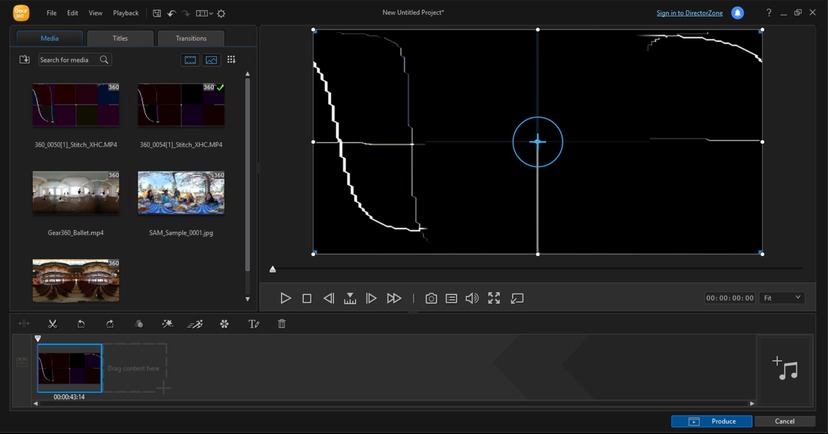
Task: Open the Preferences gear icon
Action: pyautogui.click(x=221, y=13)
